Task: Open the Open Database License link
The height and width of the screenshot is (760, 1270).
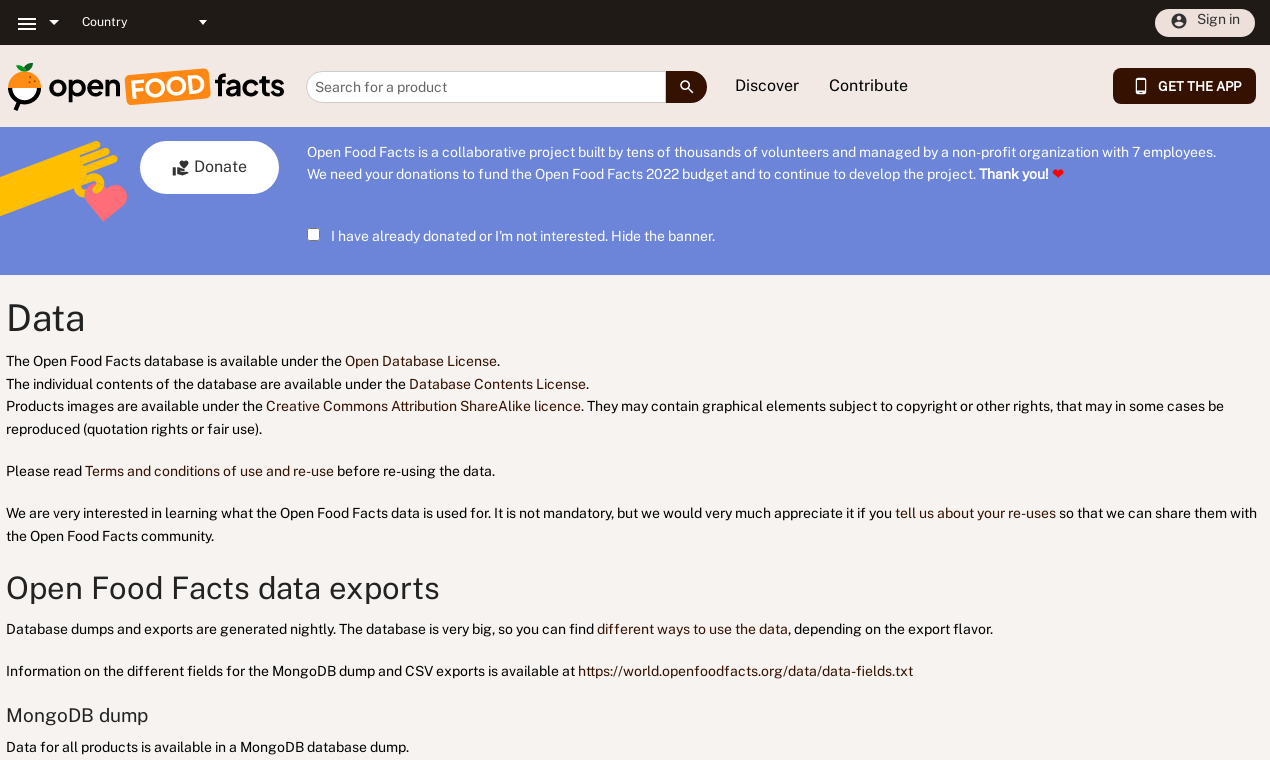Action: 420,360
